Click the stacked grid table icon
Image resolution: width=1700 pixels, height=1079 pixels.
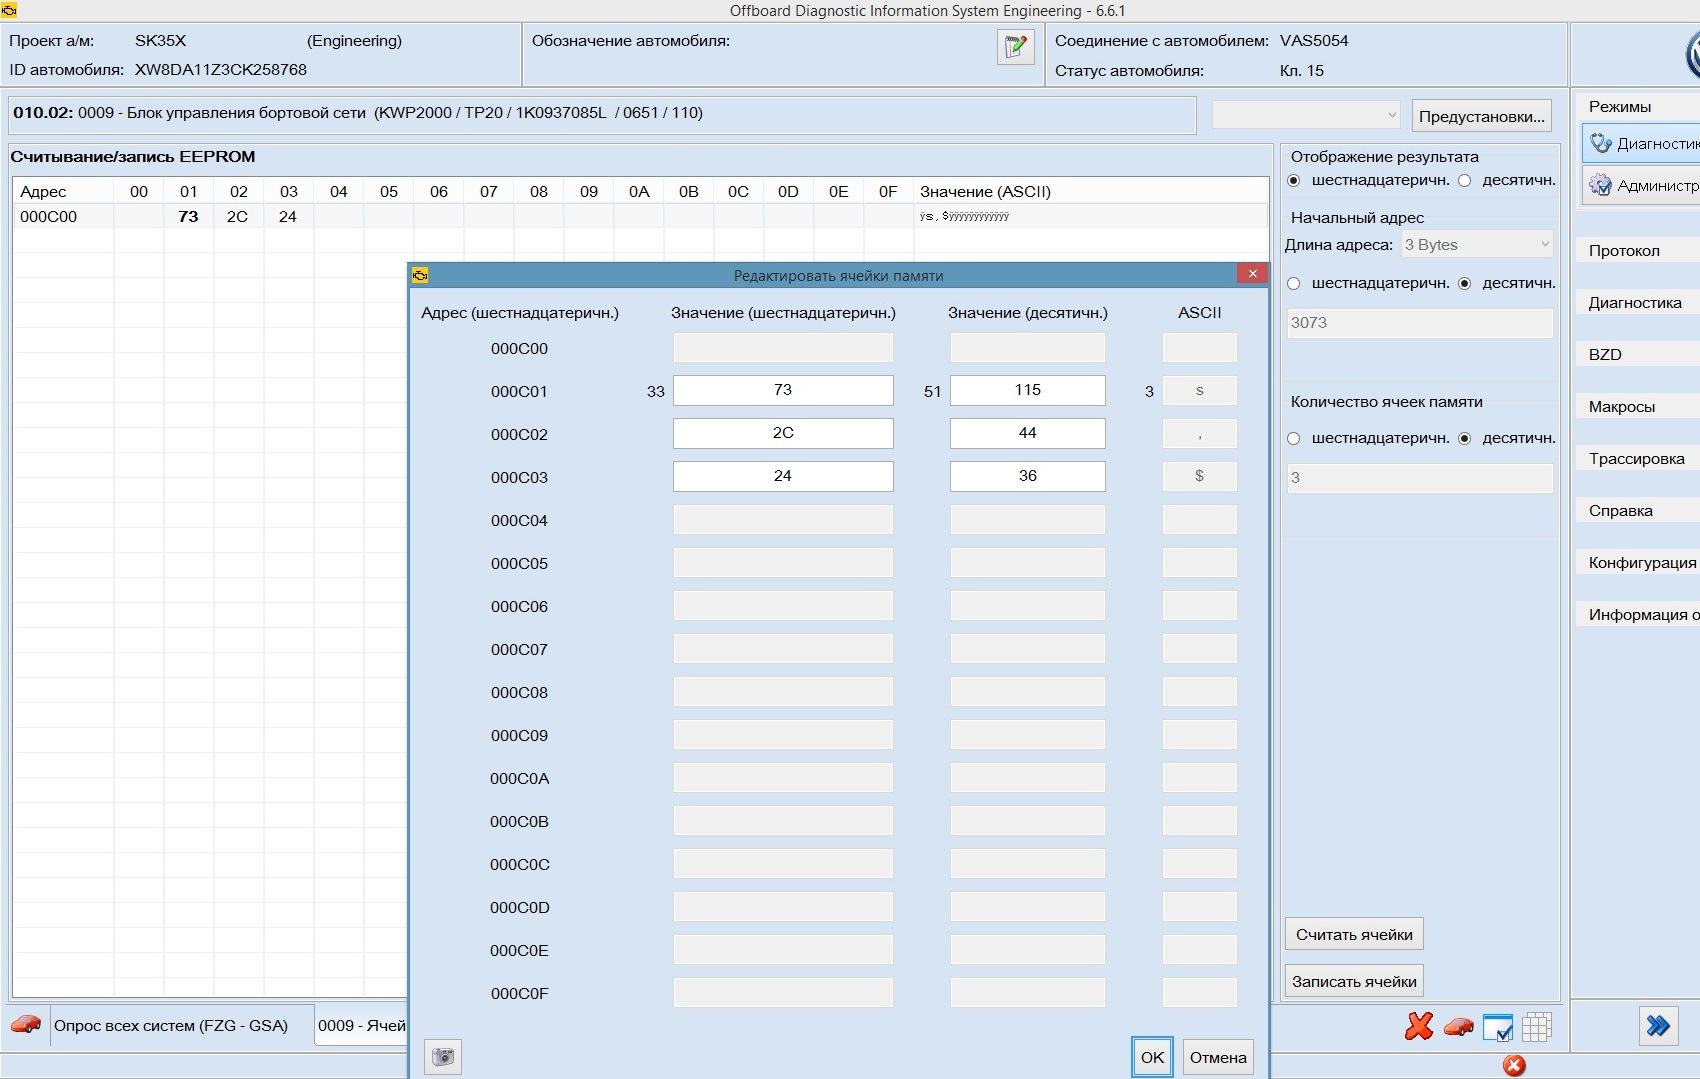tap(1536, 1027)
